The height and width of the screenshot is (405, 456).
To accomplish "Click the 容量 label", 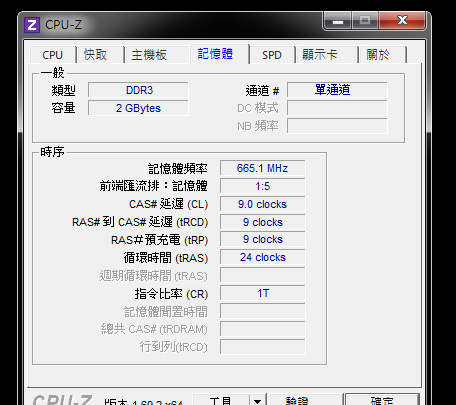I will 63,108.
